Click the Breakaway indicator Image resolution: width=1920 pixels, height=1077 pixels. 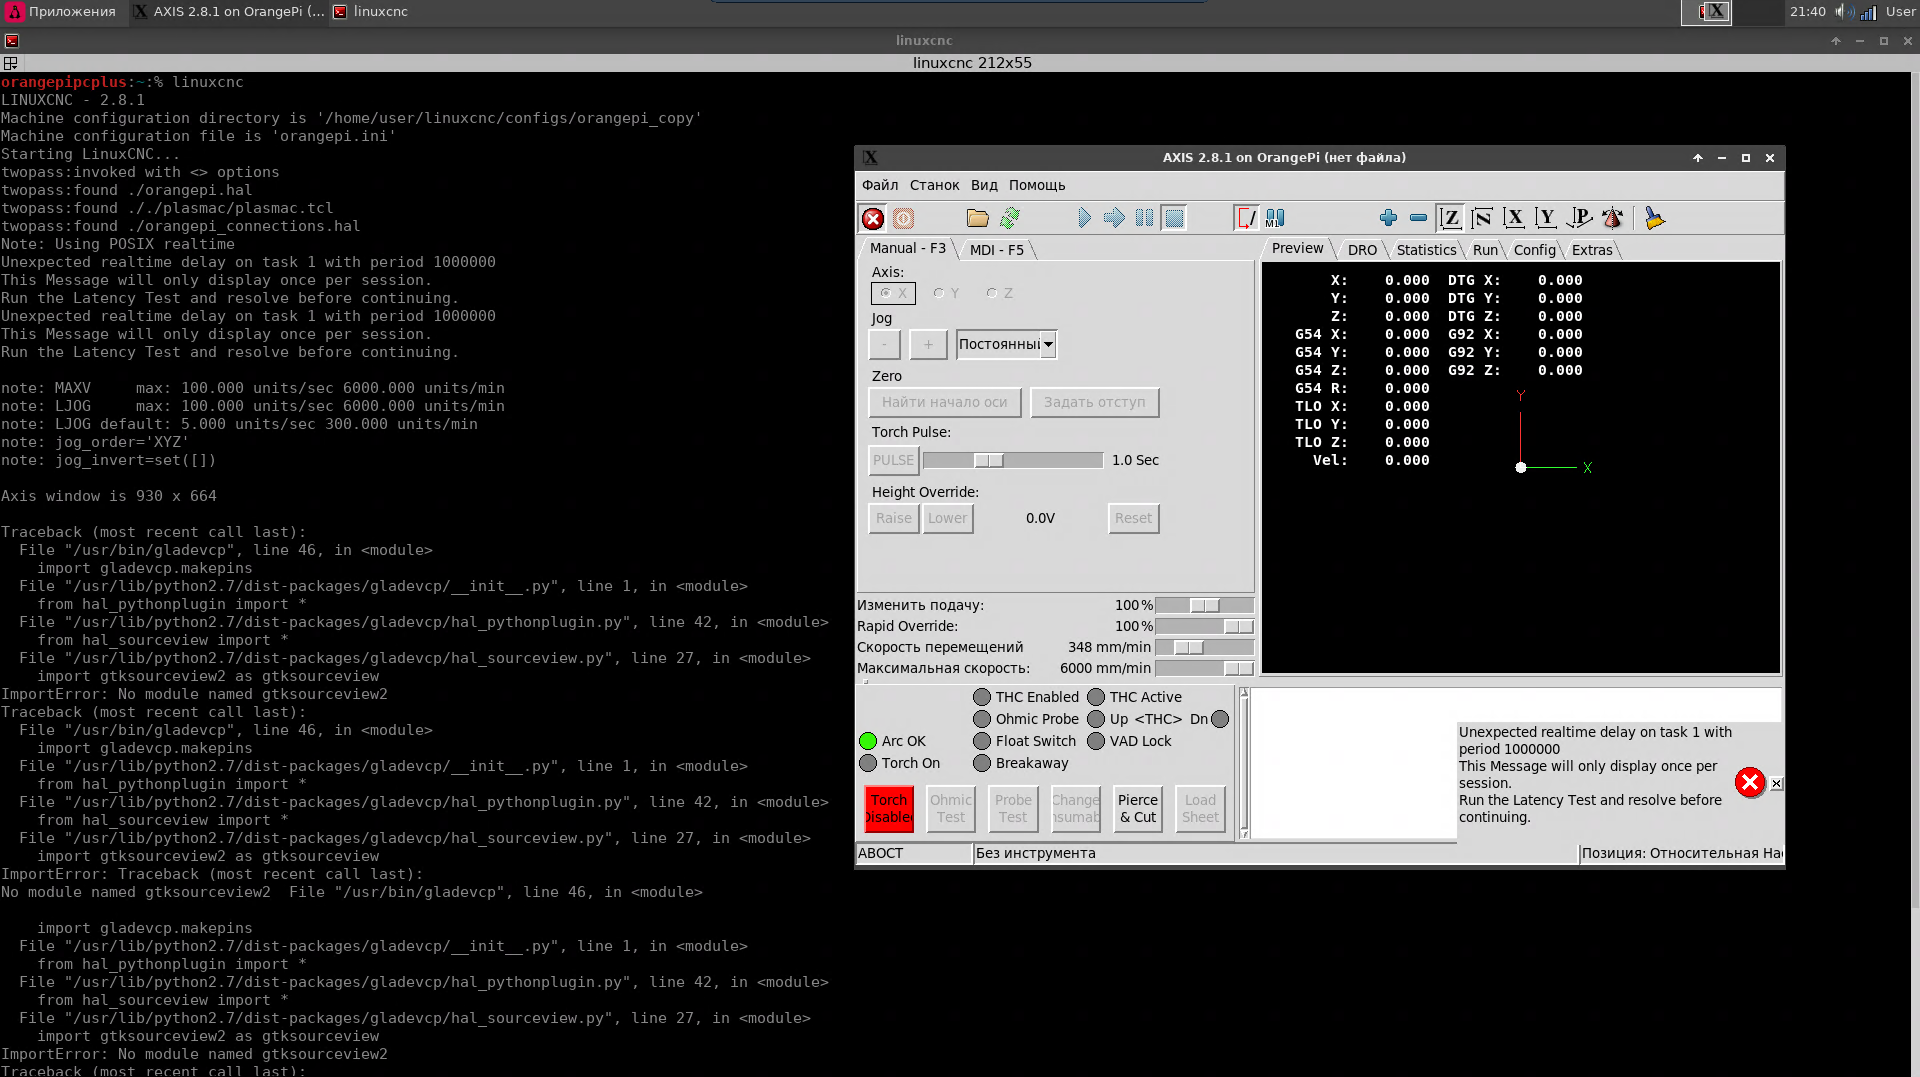(x=982, y=763)
